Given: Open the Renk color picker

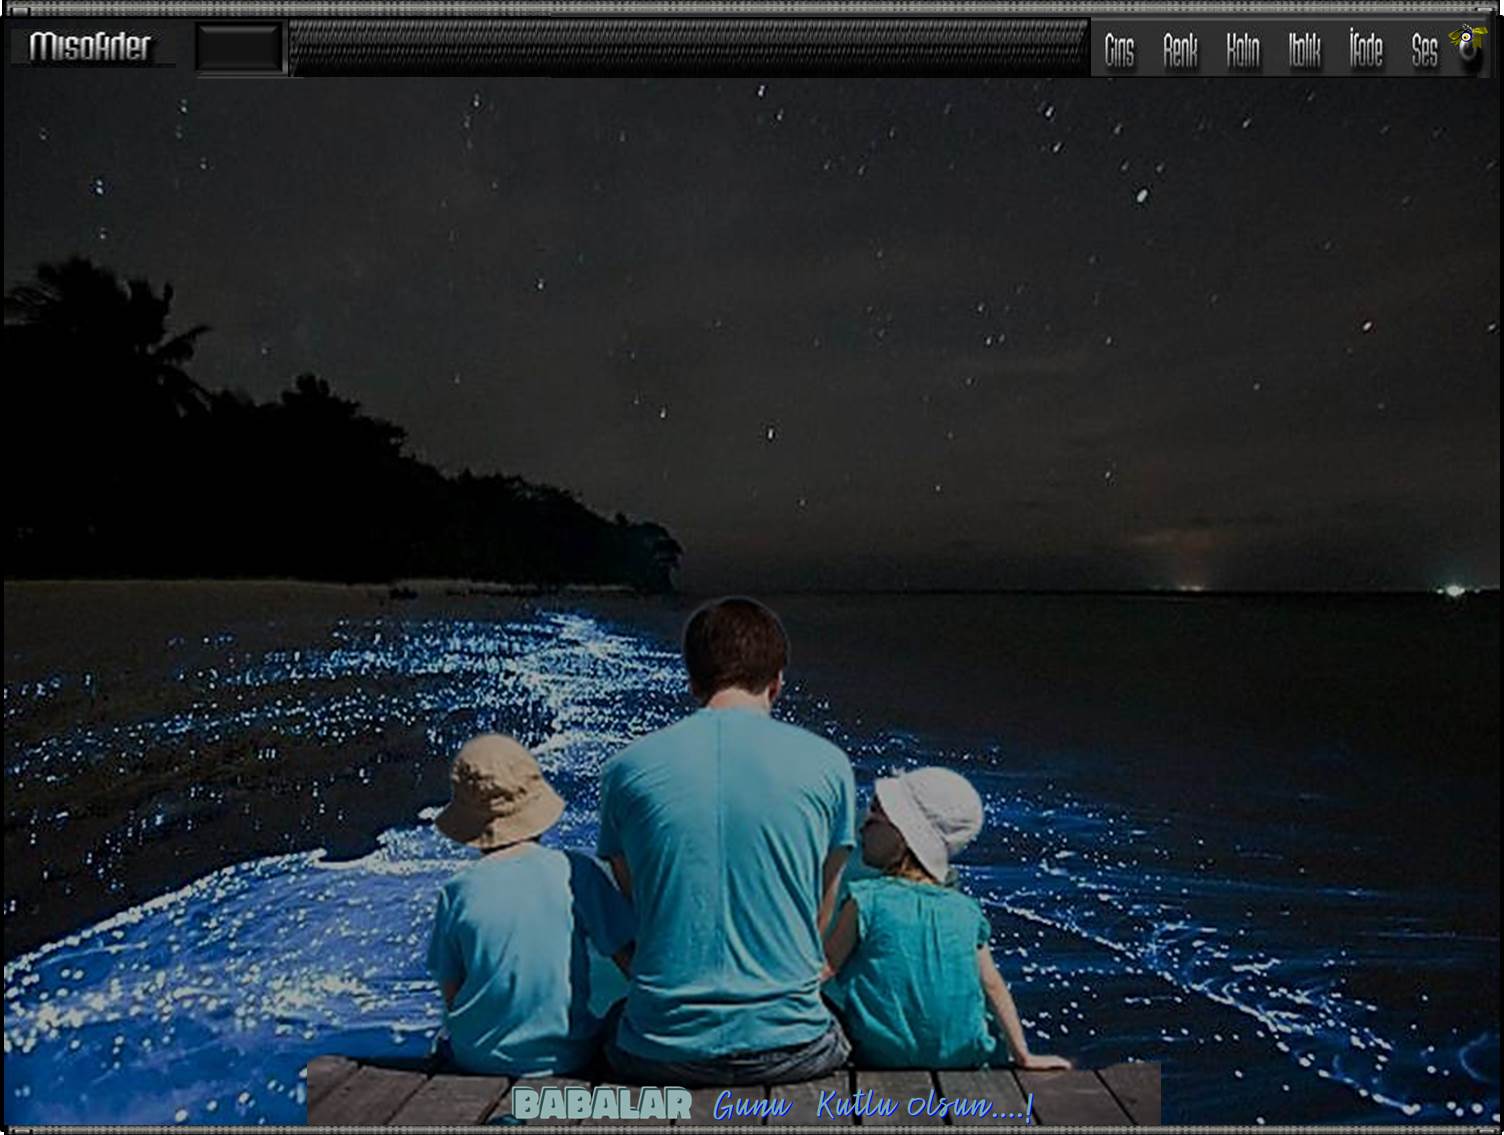Looking at the screenshot, I should click(1180, 49).
